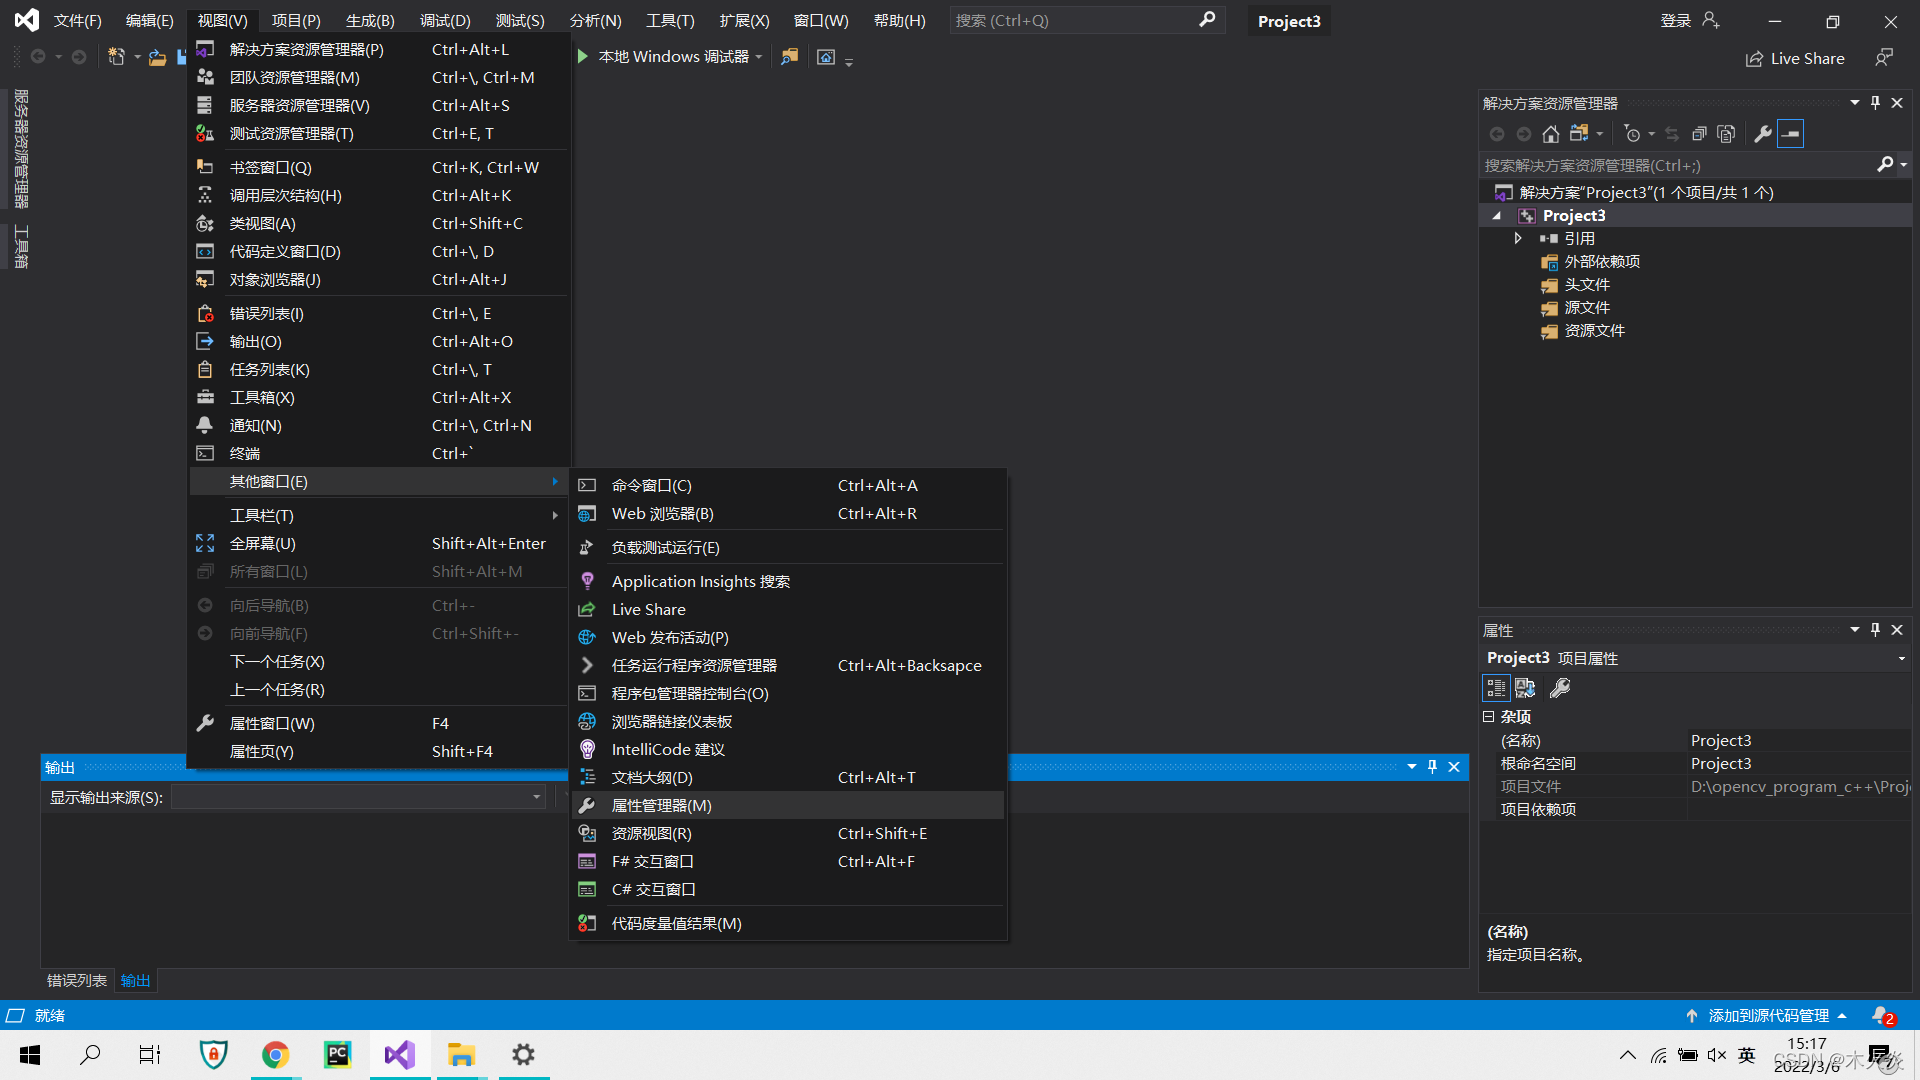Viewport: 1920px width, 1080px height.
Task: Select 命令窗口 in the other windows submenu
Action: (788, 485)
